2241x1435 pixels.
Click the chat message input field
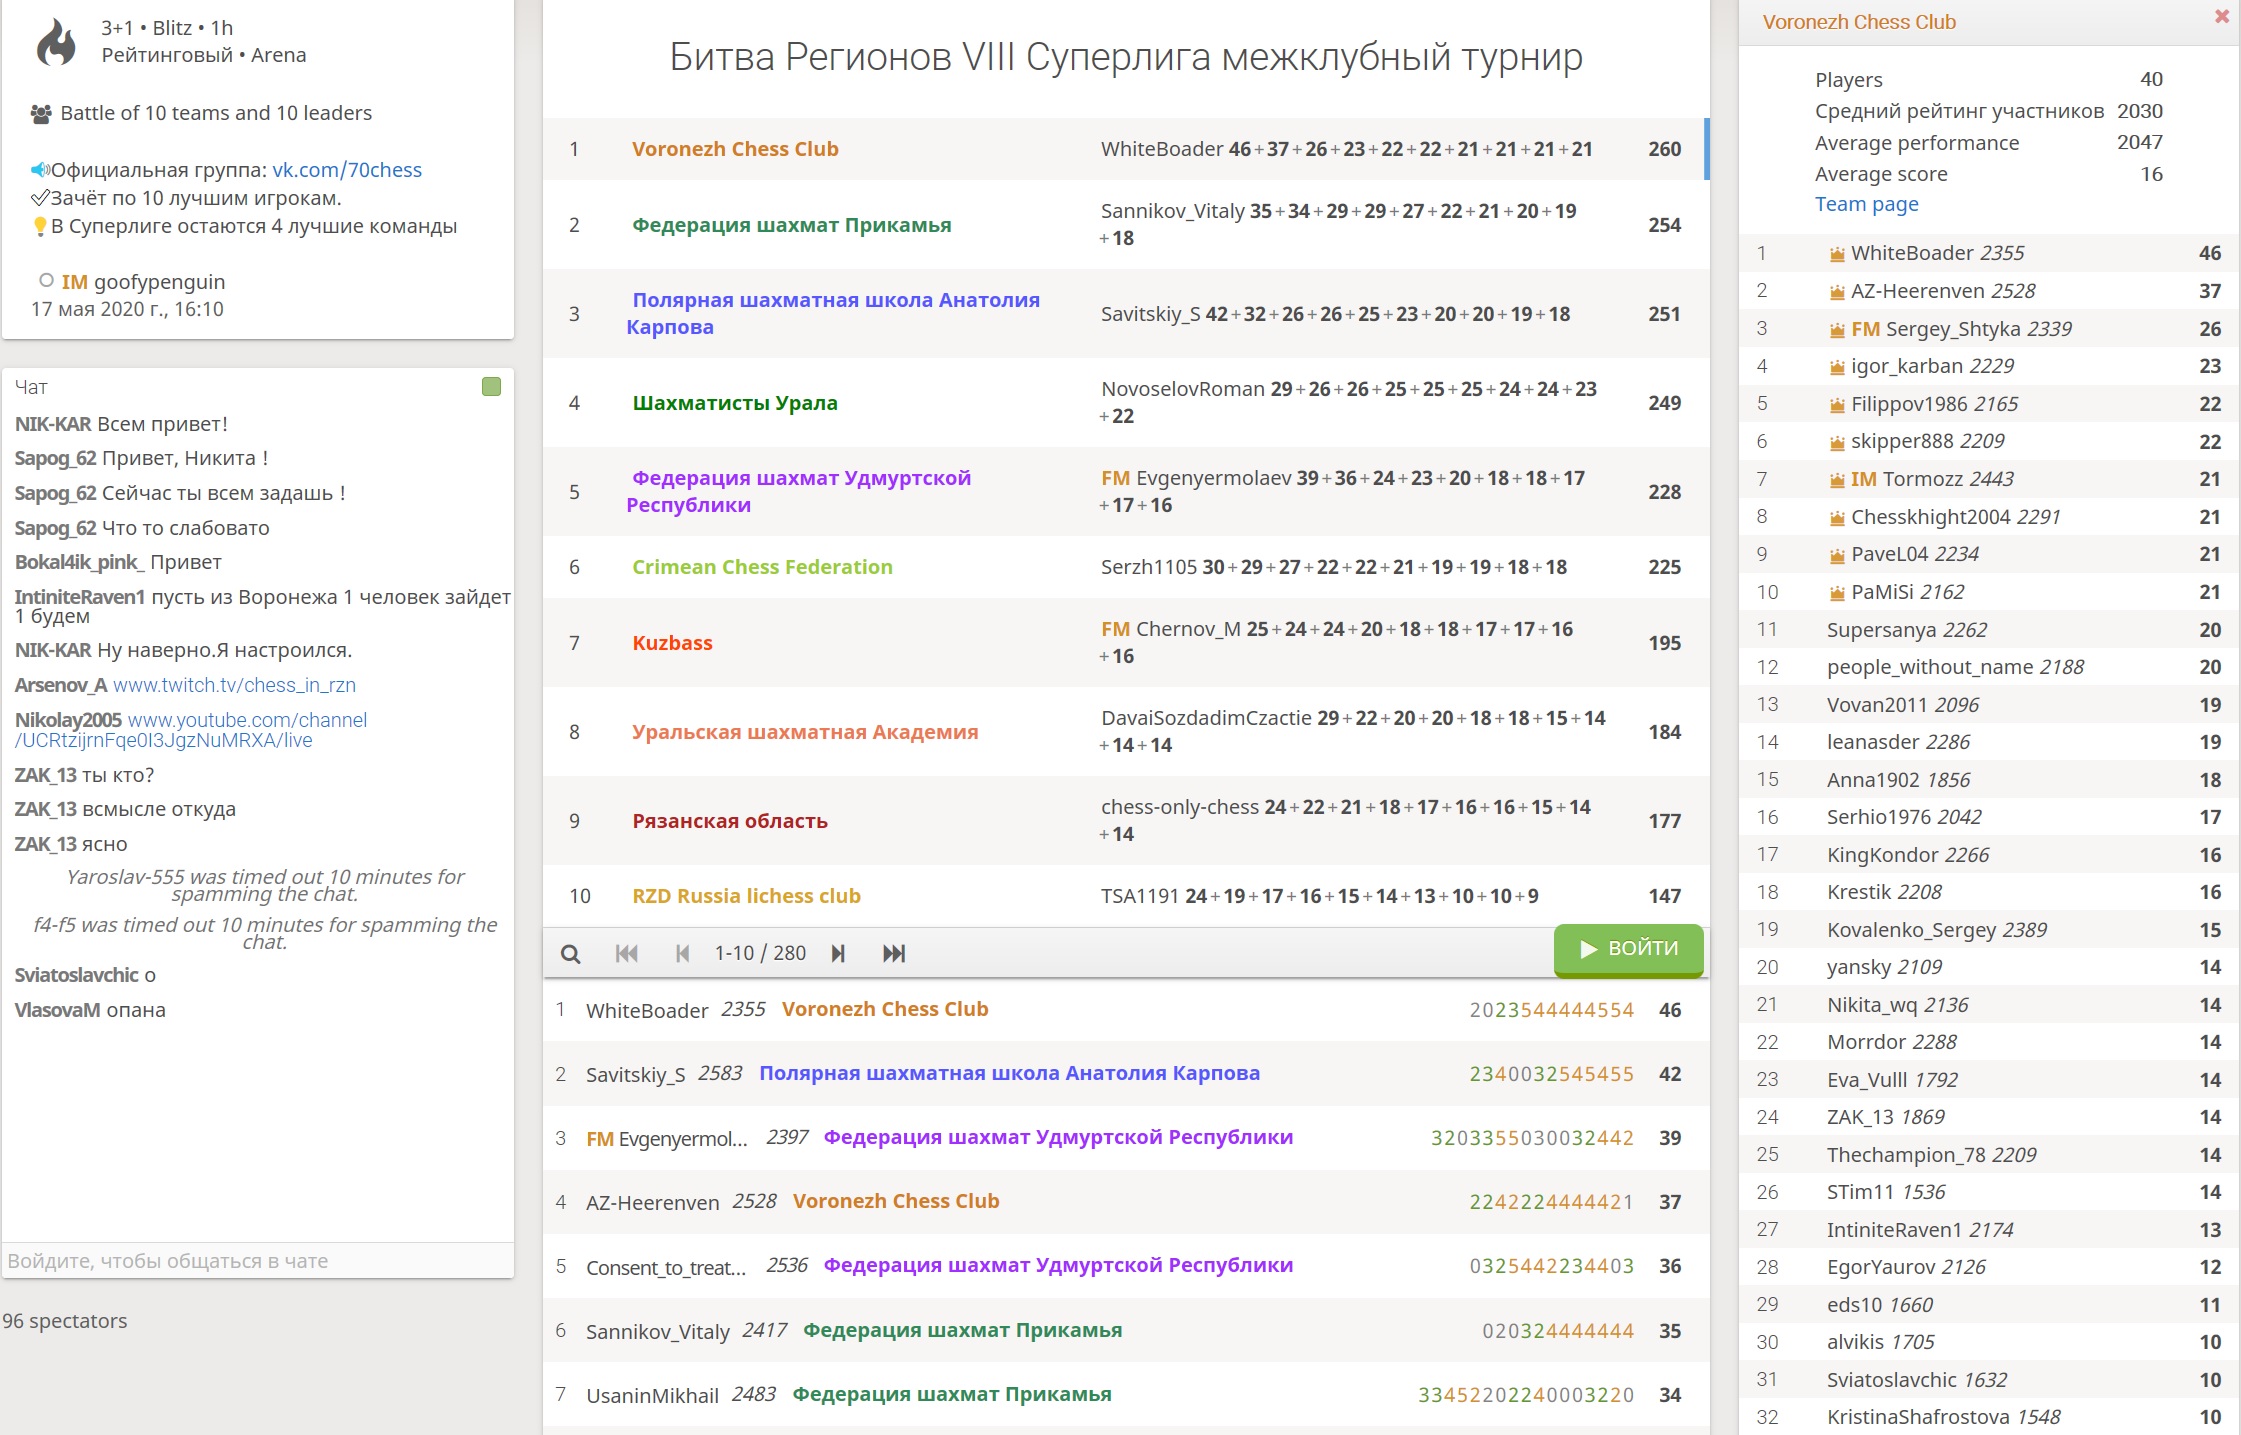[x=258, y=1261]
